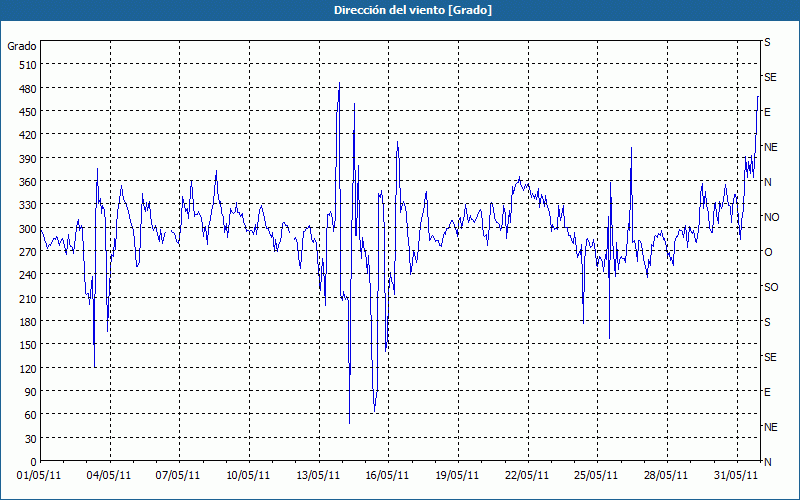Select the 13/05/11 date label
800x500 pixels.
tap(318, 476)
